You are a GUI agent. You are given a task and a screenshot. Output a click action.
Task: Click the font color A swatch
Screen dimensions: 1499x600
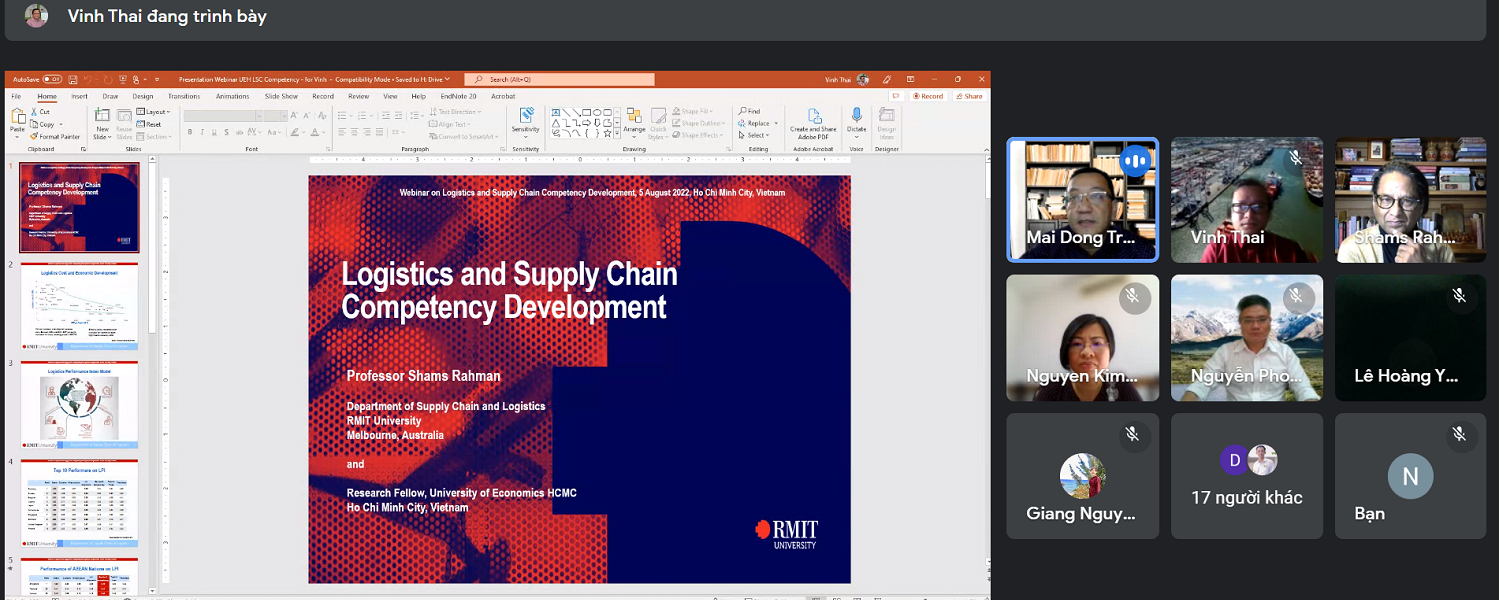314,132
